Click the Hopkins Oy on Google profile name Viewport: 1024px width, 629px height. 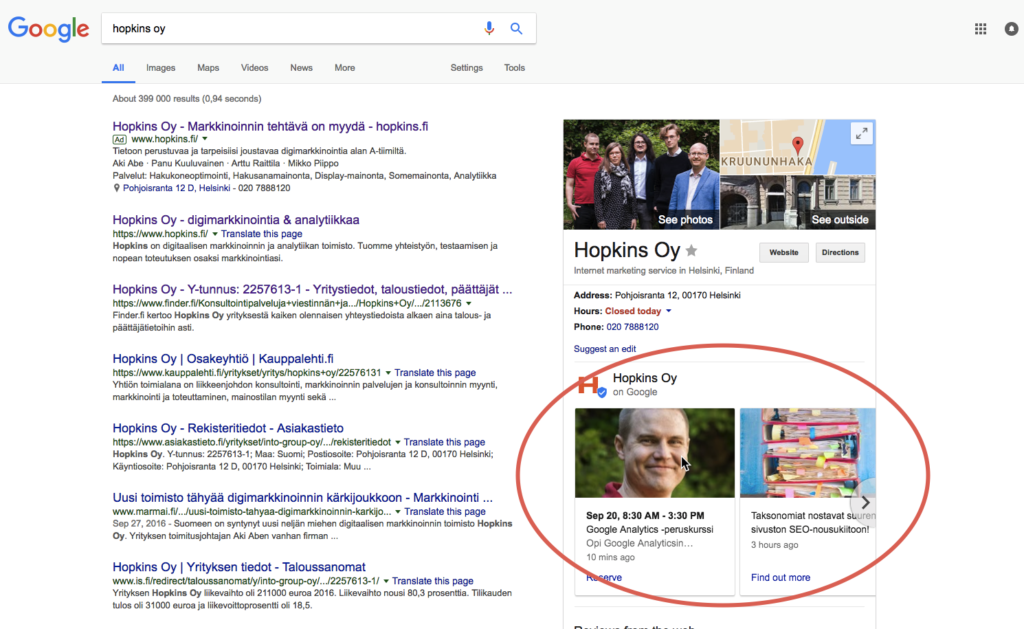click(x=645, y=378)
